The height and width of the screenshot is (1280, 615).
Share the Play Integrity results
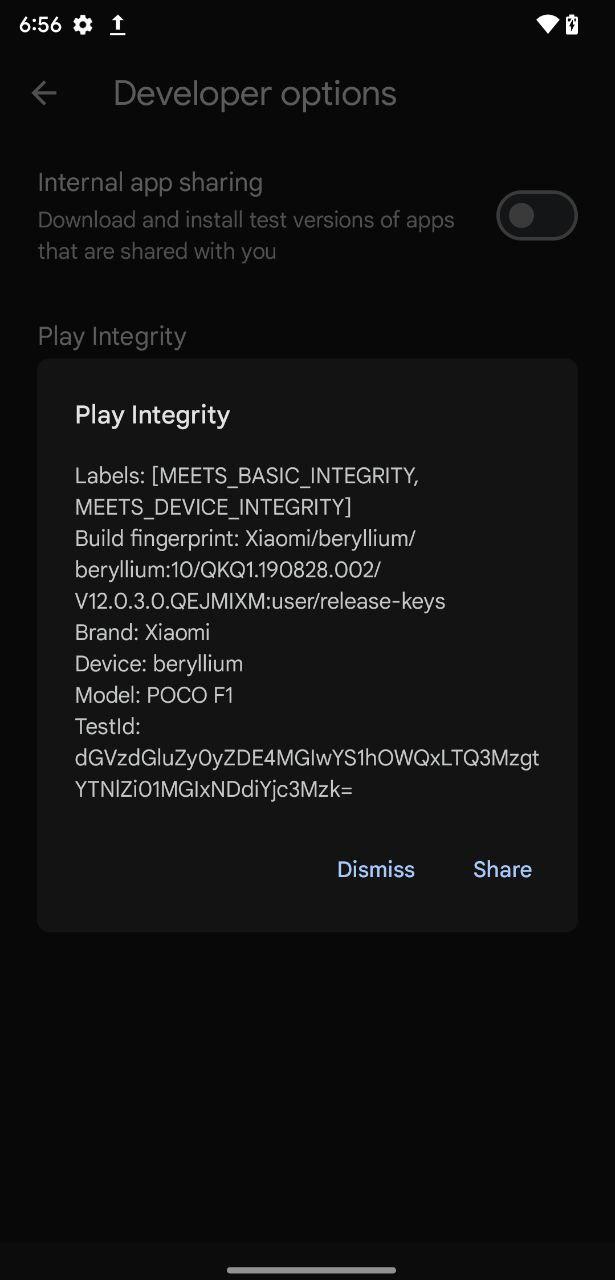coord(502,869)
